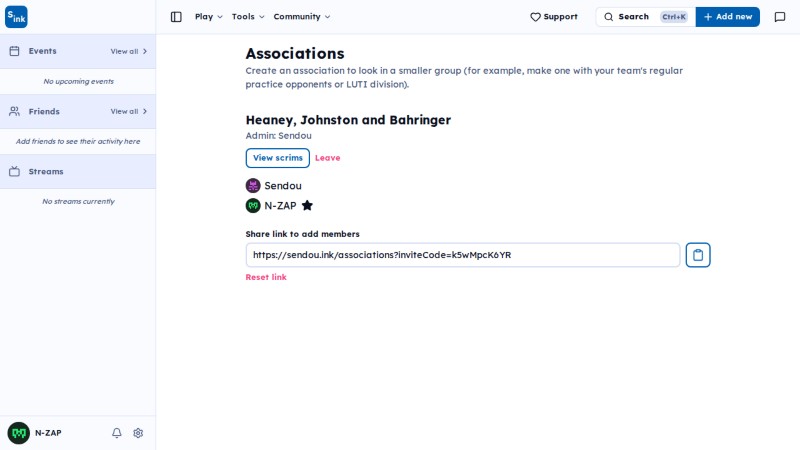Image resolution: width=800 pixels, height=450 pixels.
Task: Open the N-ZAP member name in list
Action: click(x=280, y=206)
